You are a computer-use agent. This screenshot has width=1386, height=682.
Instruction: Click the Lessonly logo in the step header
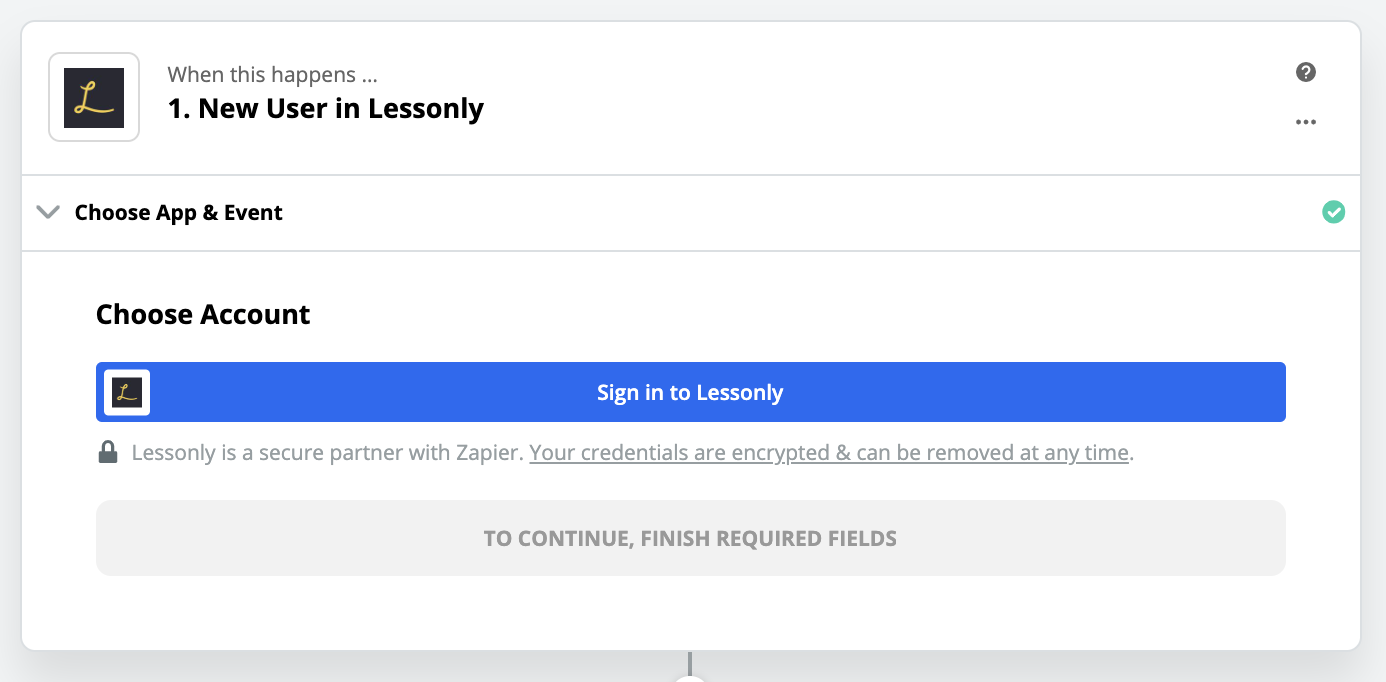[x=94, y=97]
